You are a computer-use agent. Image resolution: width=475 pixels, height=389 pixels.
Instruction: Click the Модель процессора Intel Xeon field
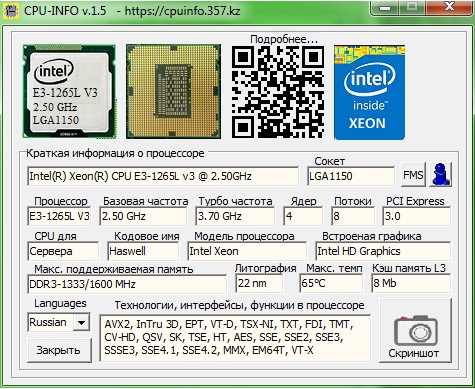tap(247, 251)
